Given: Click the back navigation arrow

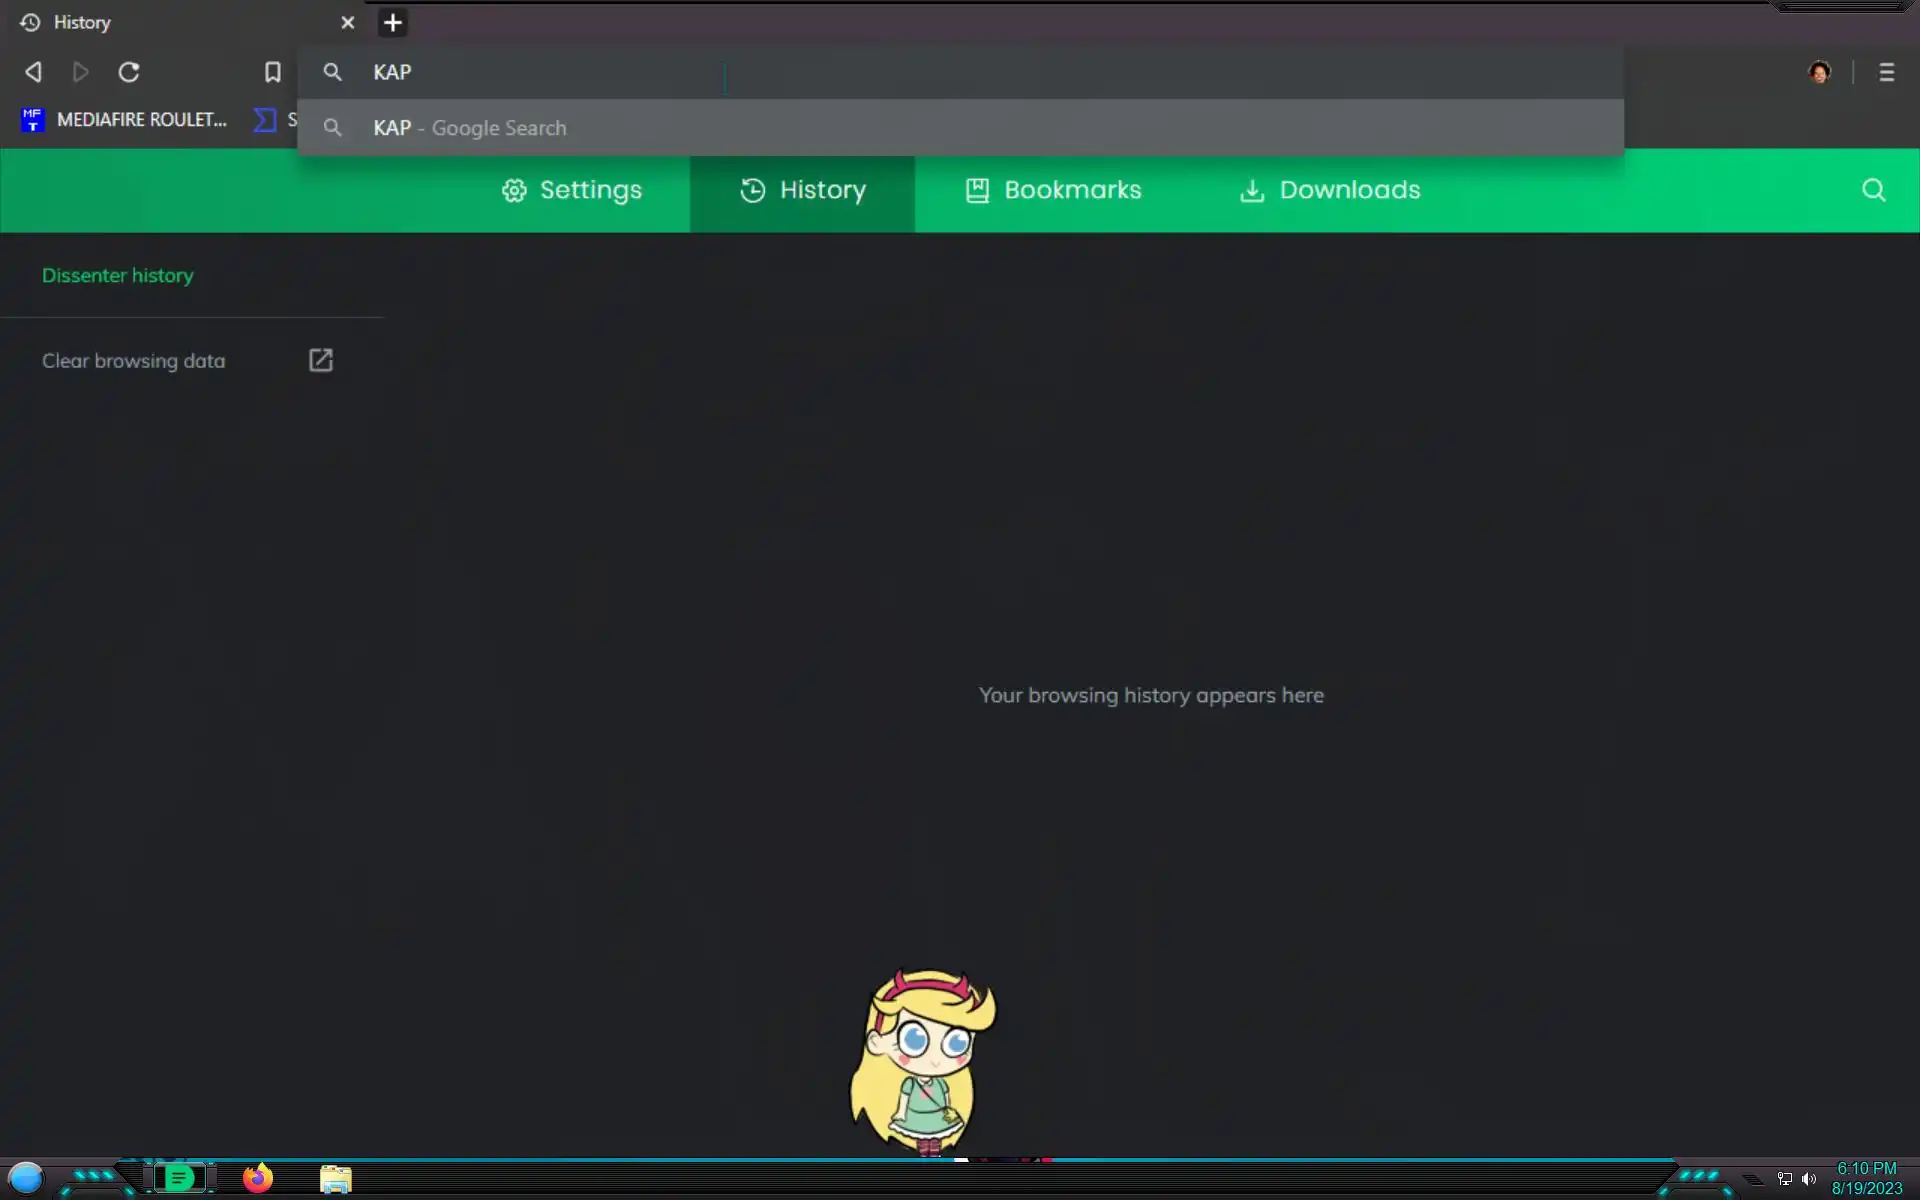Looking at the screenshot, I should click(x=33, y=72).
